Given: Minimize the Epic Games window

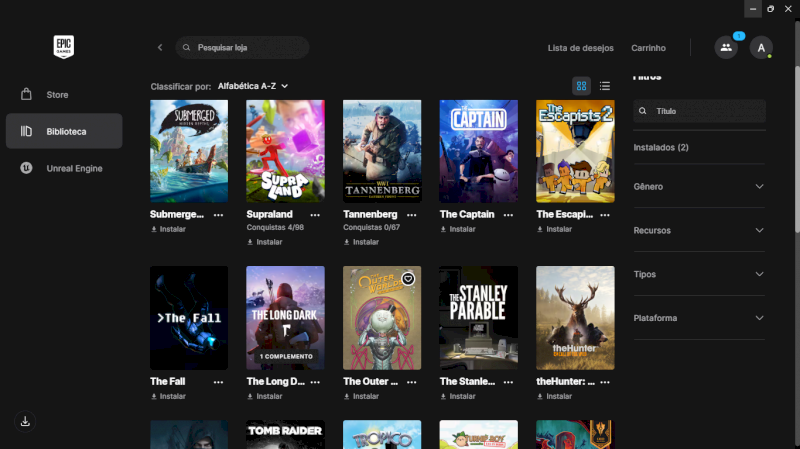Looking at the screenshot, I should click(x=753, y=9).
